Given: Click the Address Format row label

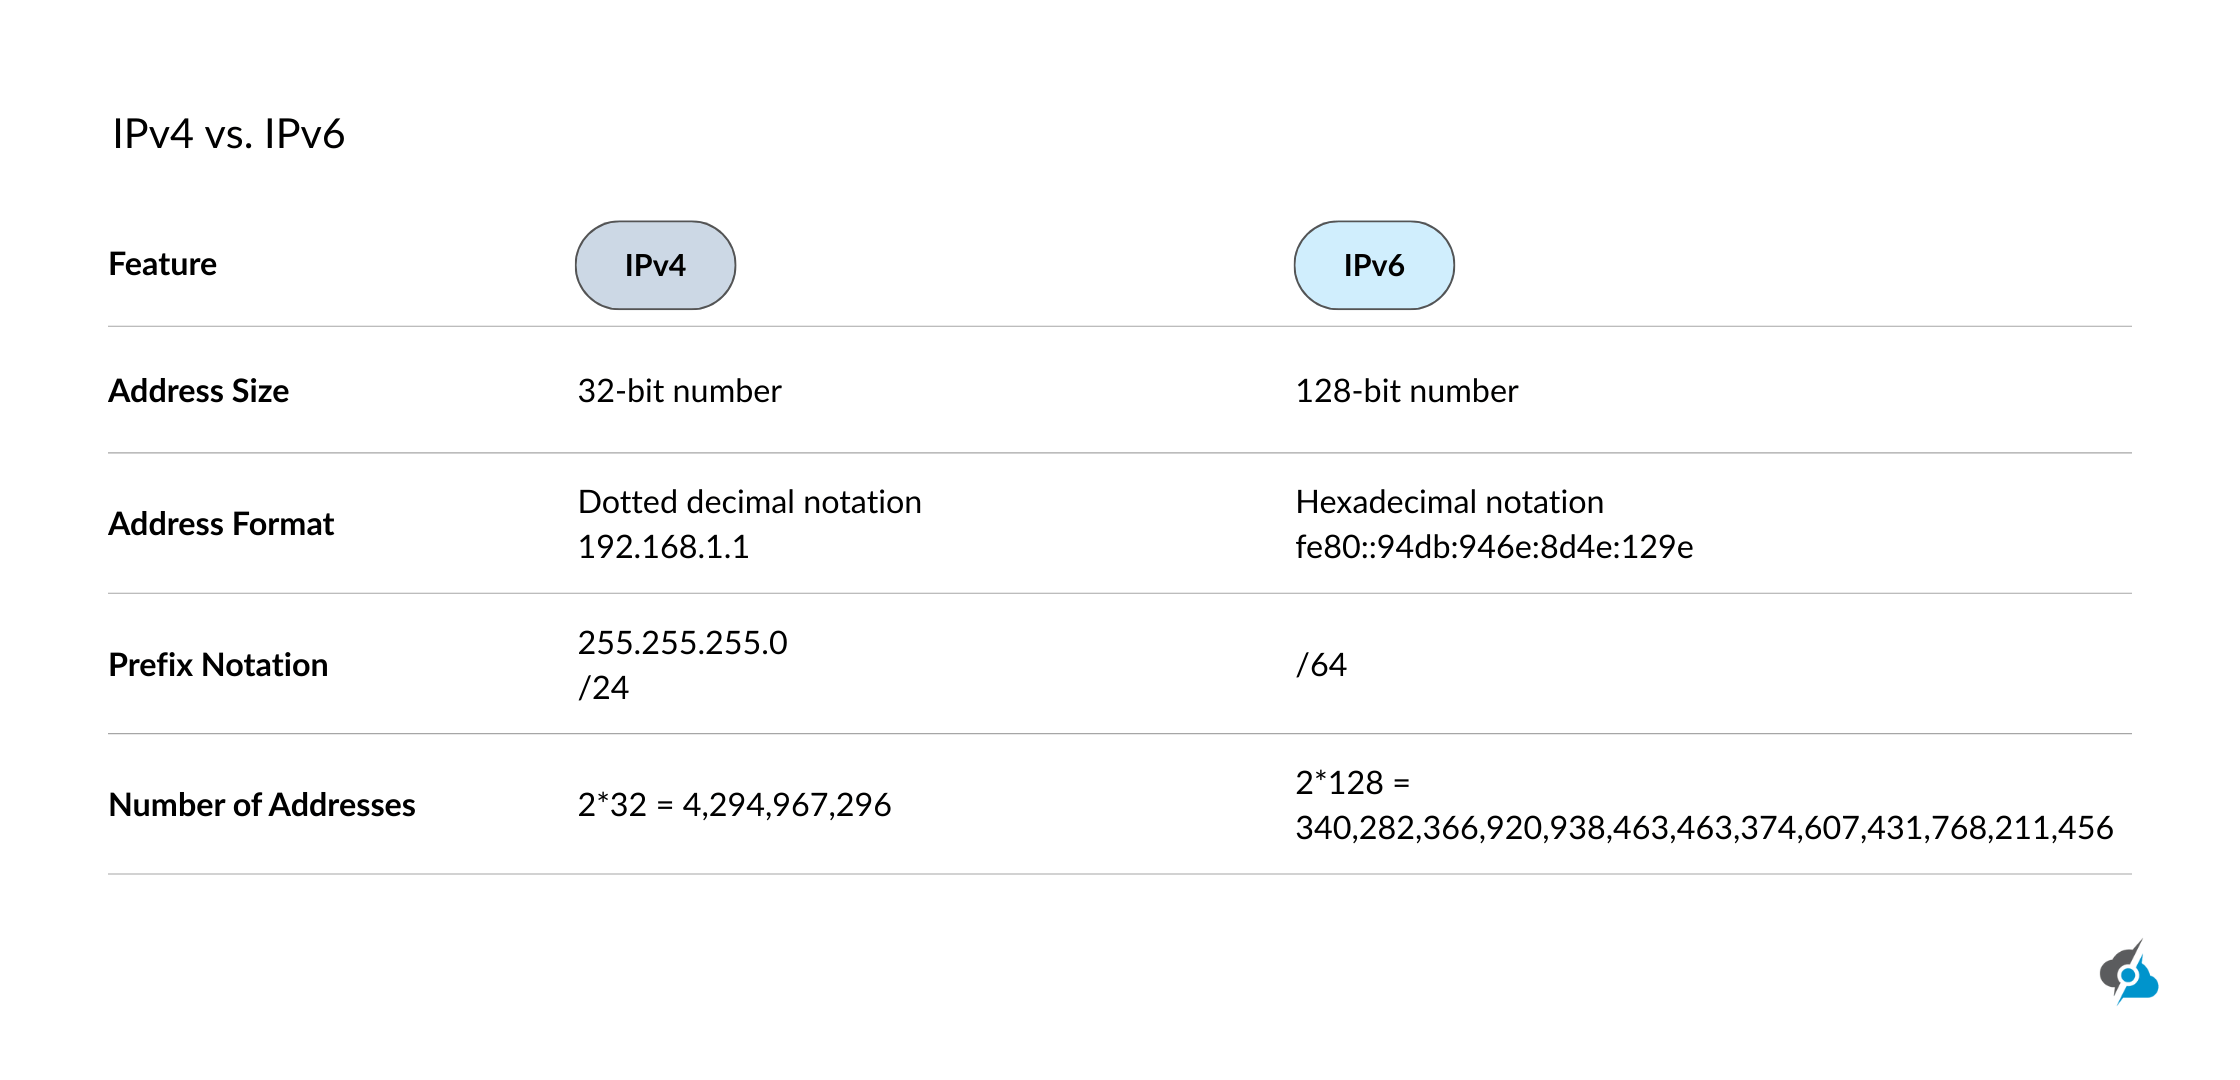Looking at the screenshot, I should pyautogui.click(x=221, y=524).
